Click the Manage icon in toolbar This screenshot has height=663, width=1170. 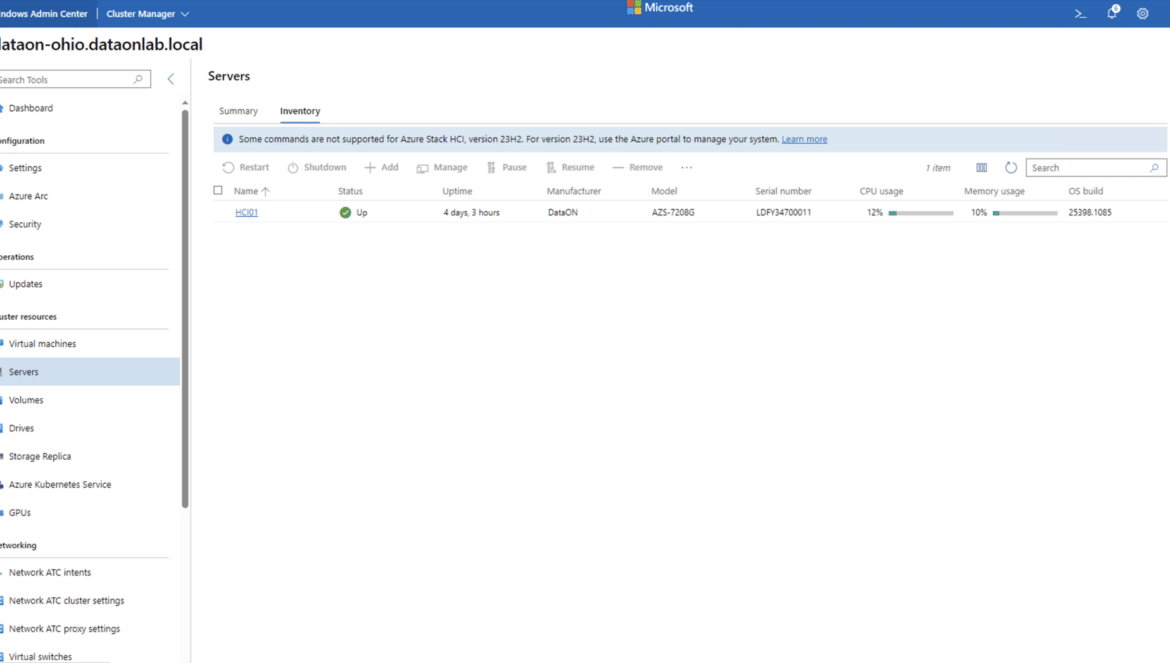422,169
